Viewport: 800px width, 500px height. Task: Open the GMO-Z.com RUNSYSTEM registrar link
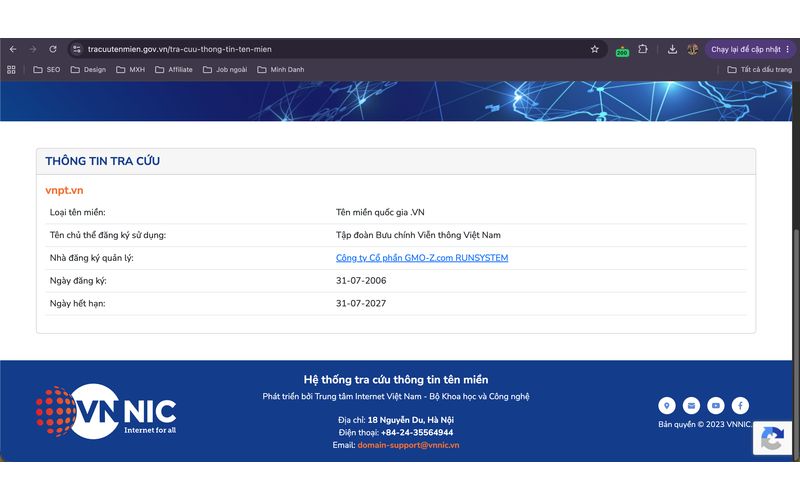[x=422, y=258]
